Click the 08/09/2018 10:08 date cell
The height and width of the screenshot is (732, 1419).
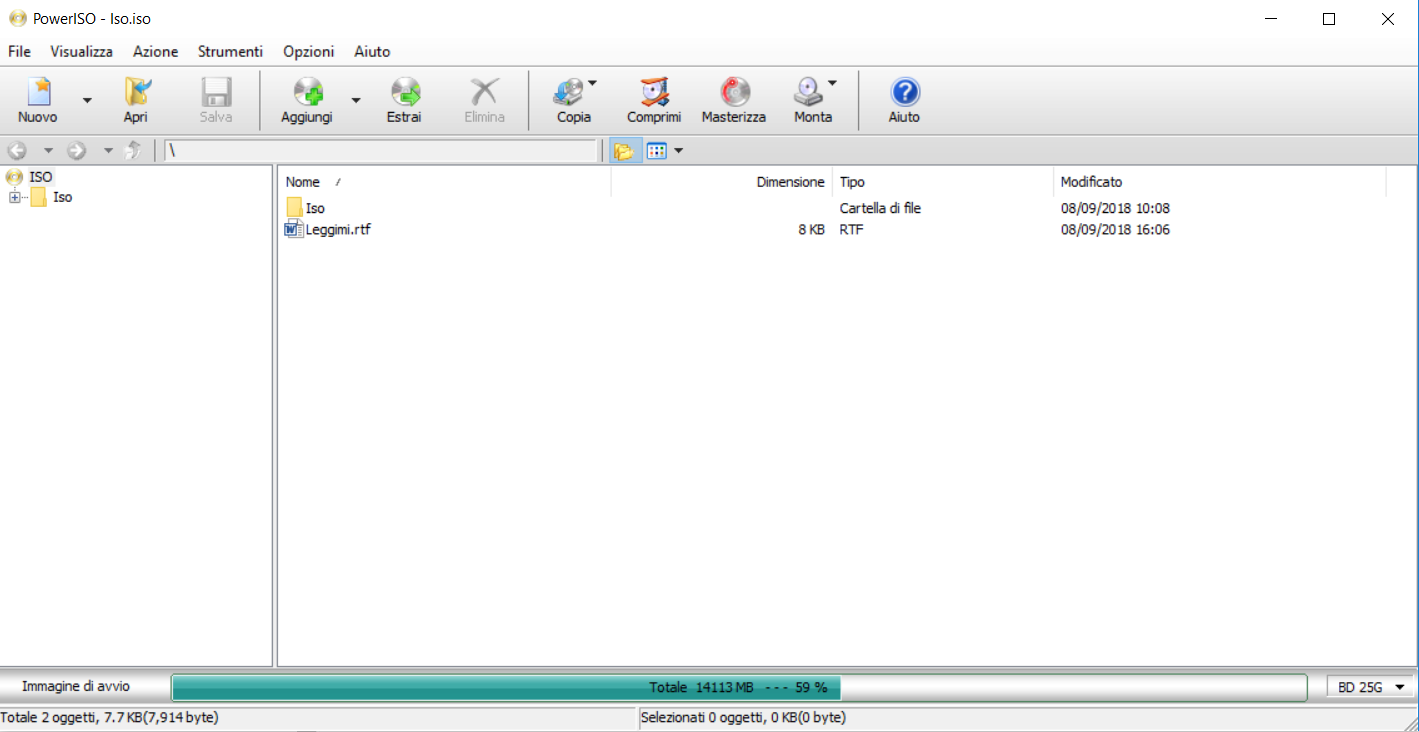click(1115, 208)
